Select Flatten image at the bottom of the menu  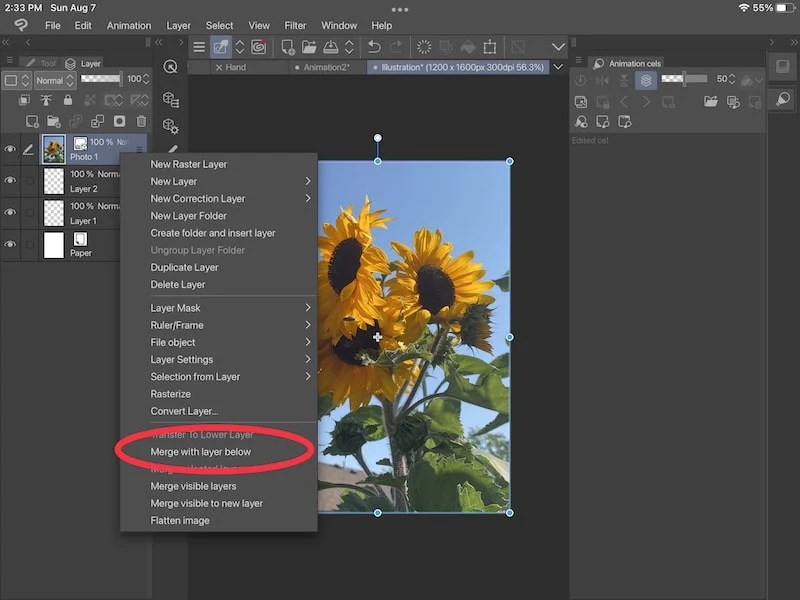183,520
